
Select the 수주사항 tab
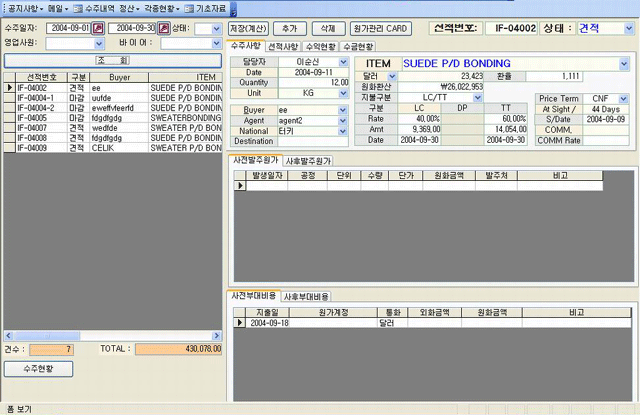(x=246, y=46)
